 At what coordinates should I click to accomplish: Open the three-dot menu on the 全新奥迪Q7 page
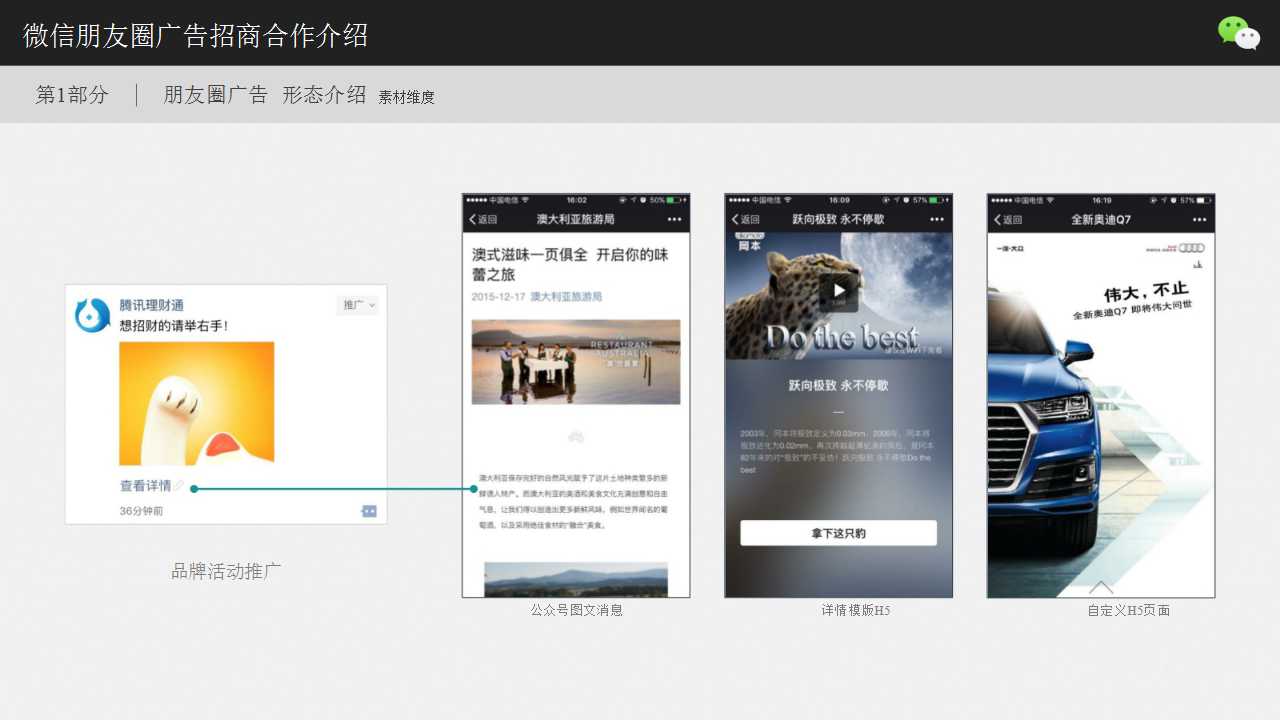[1199, 220]
